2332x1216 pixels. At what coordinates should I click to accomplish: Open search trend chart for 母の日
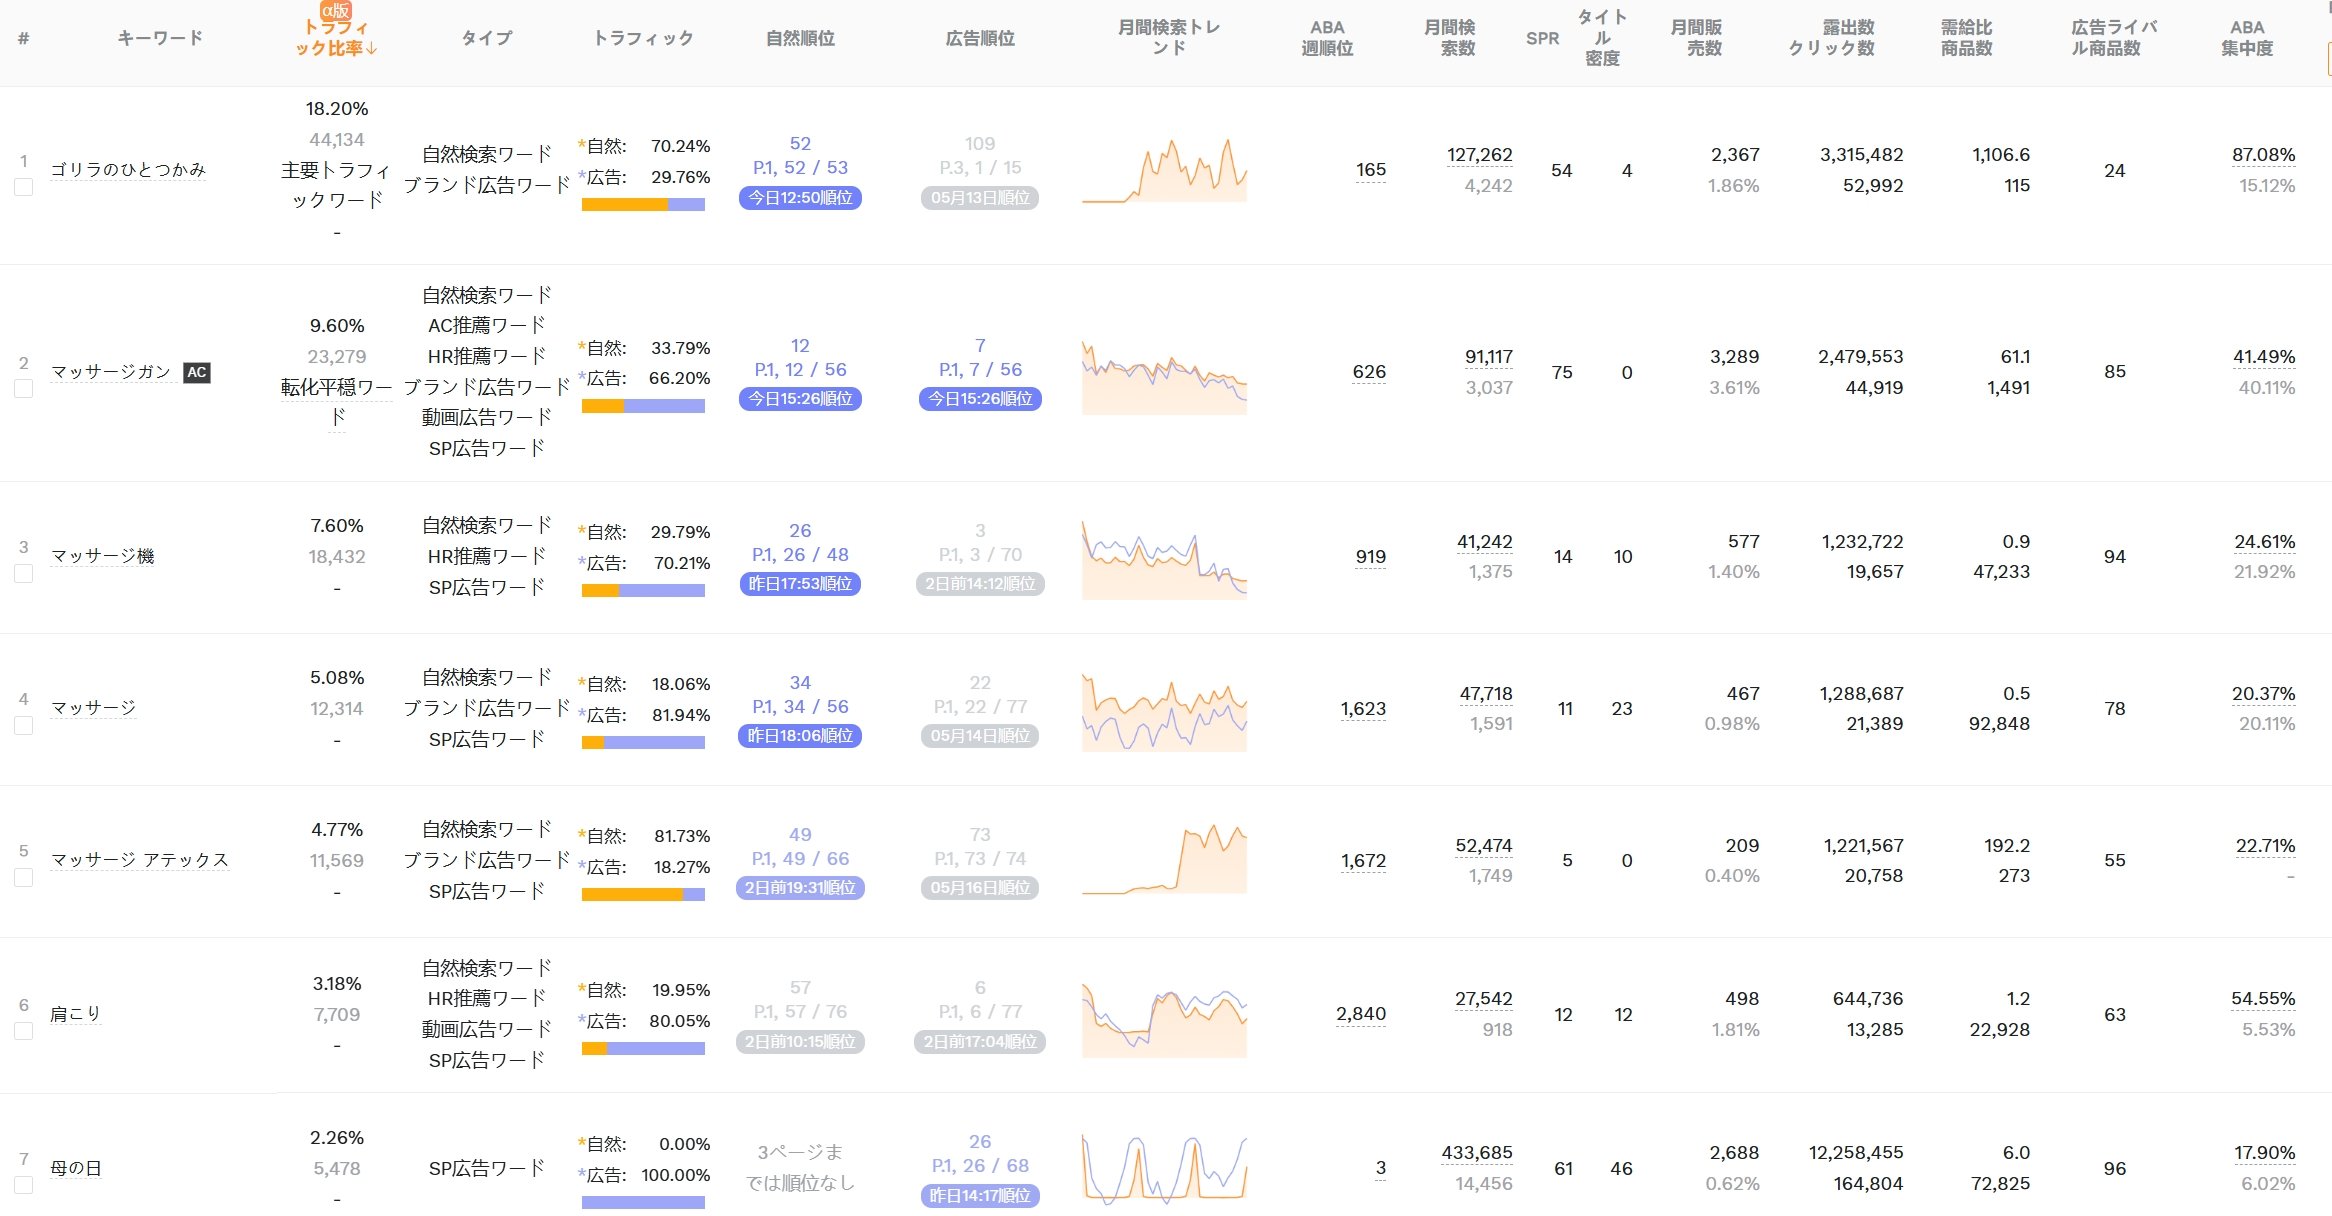1164,1168
